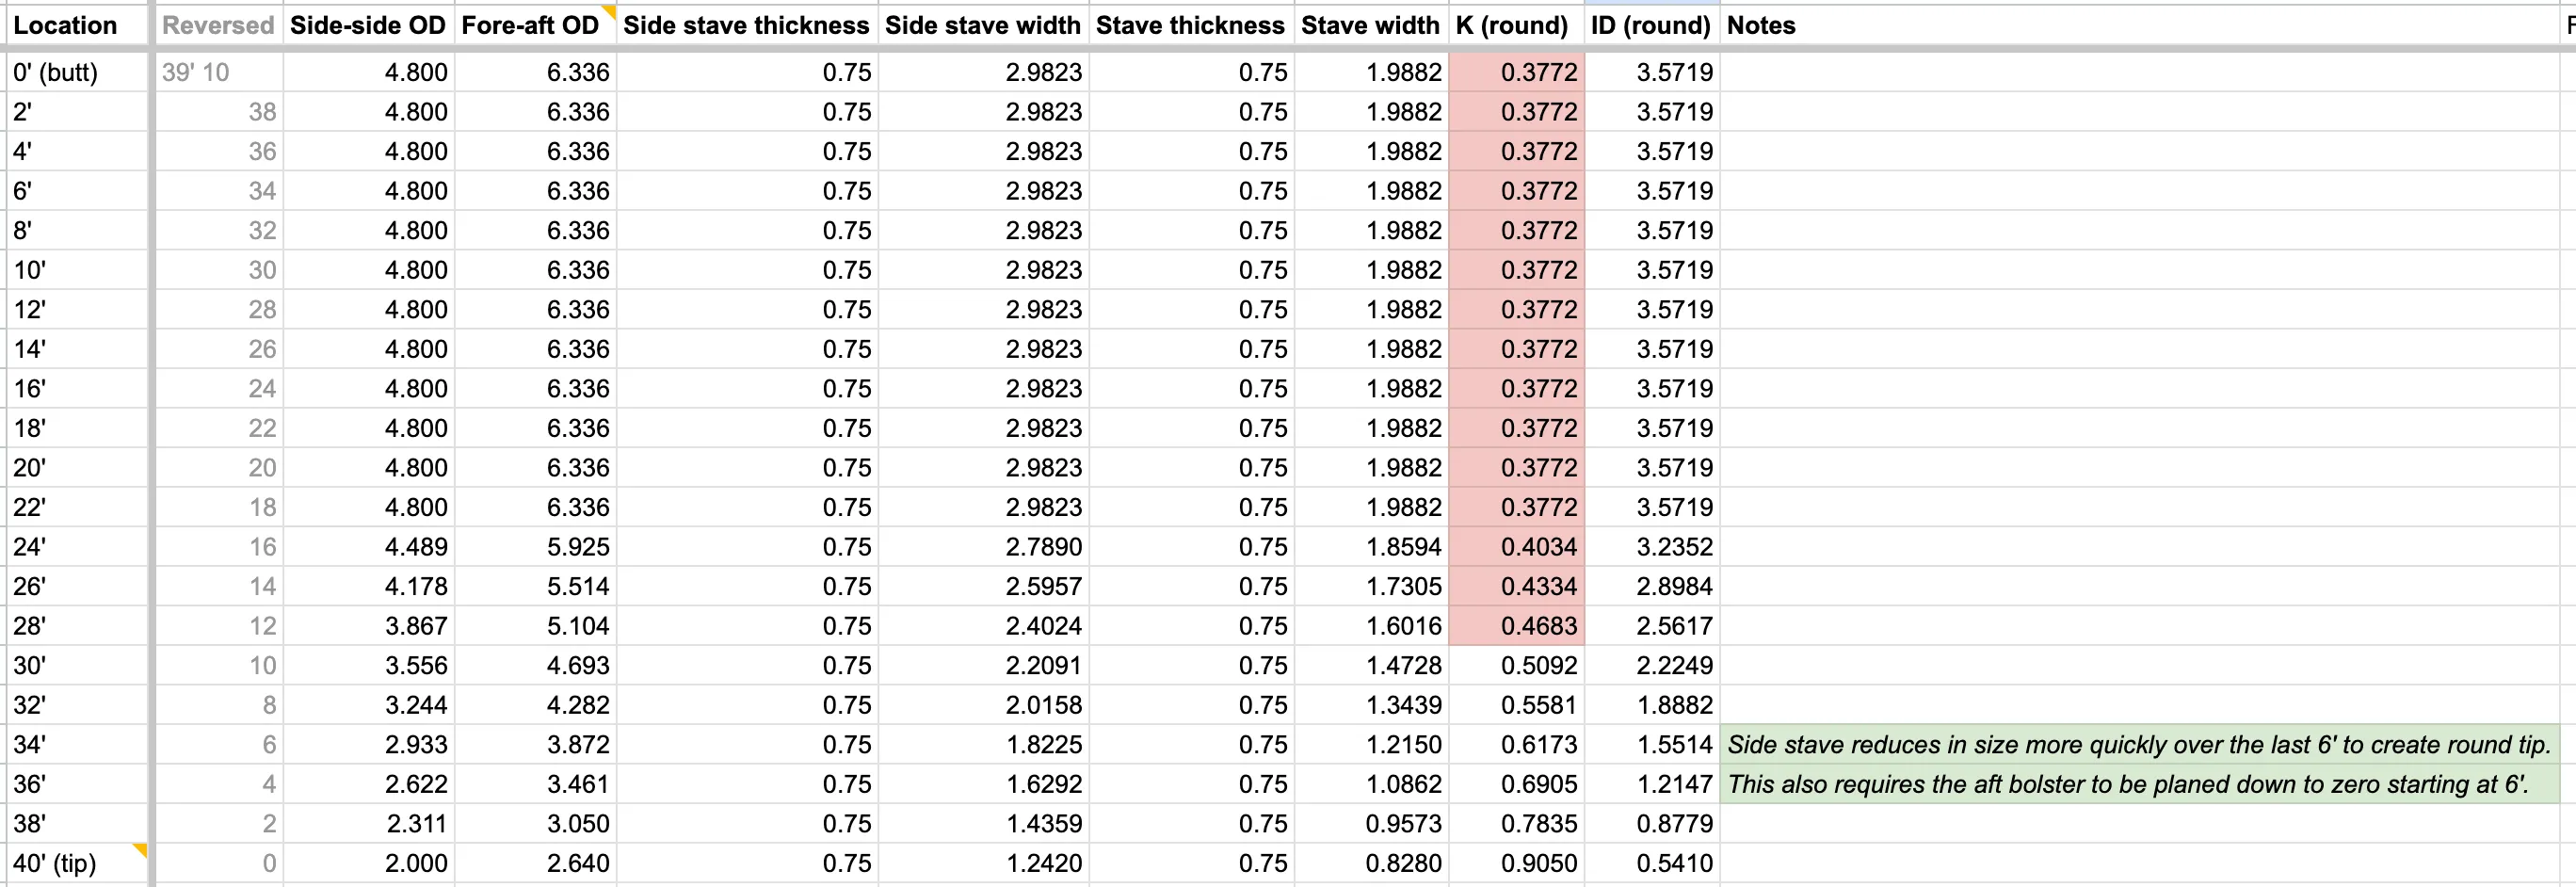Select the Stave thickness column header
2576x887 pixels.
coord(1190,25)
